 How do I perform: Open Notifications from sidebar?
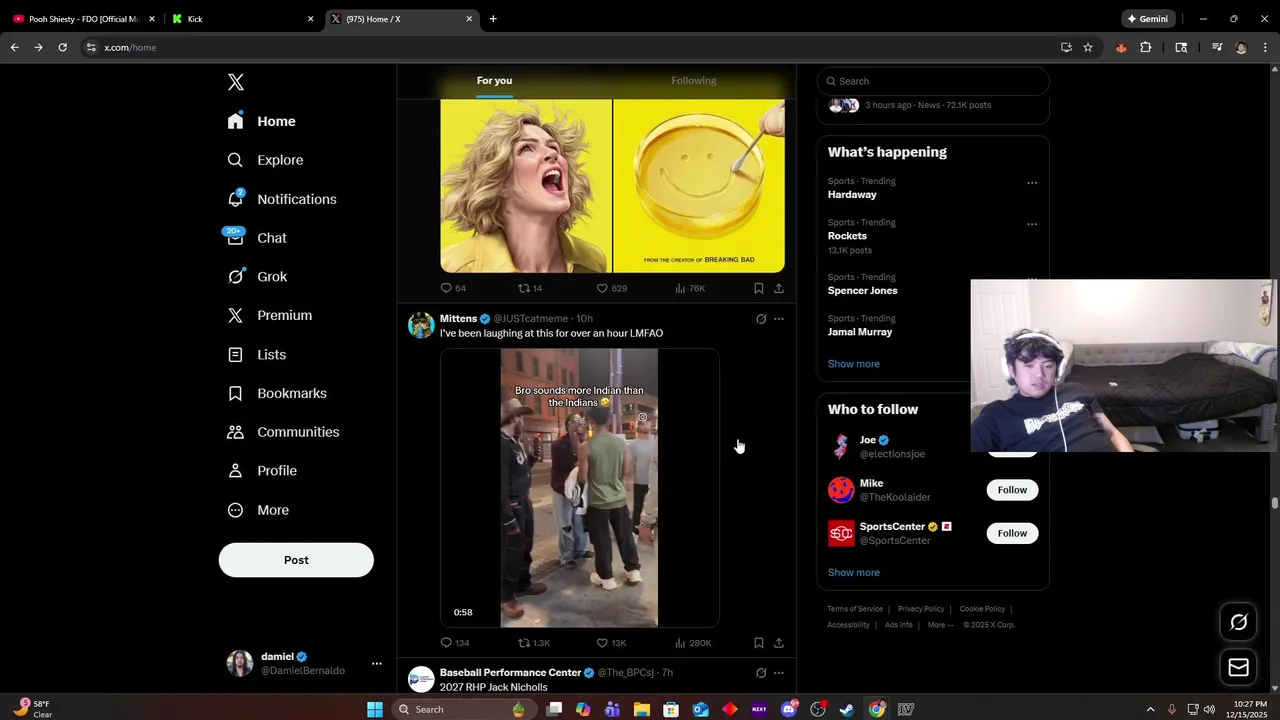tap(282, 199)
